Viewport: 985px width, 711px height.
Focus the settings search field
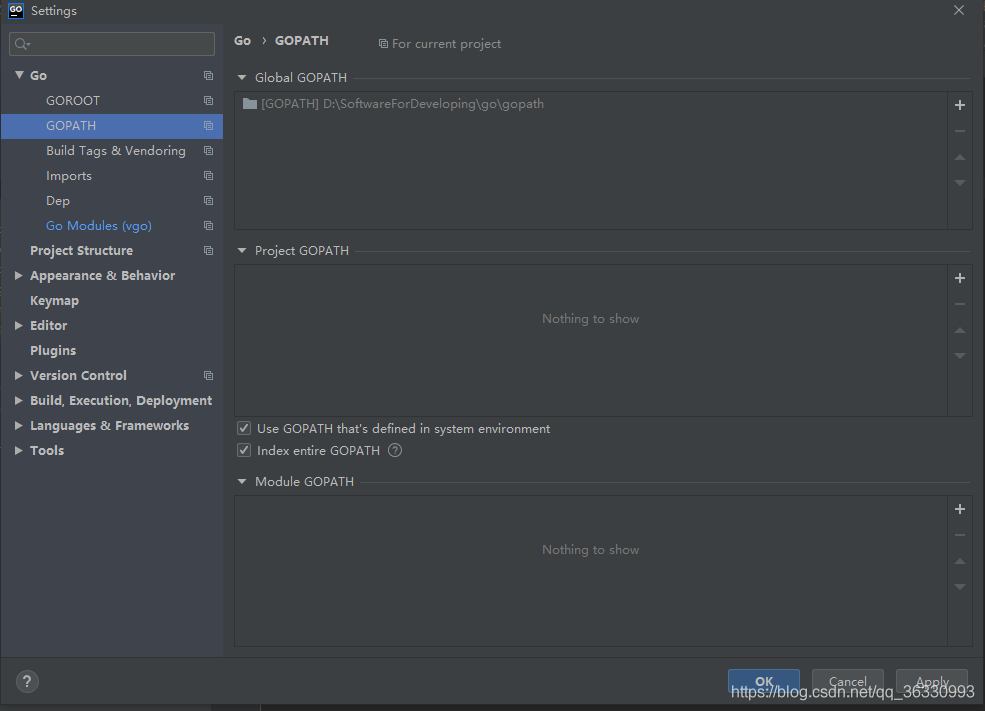[x=112, y=44]
